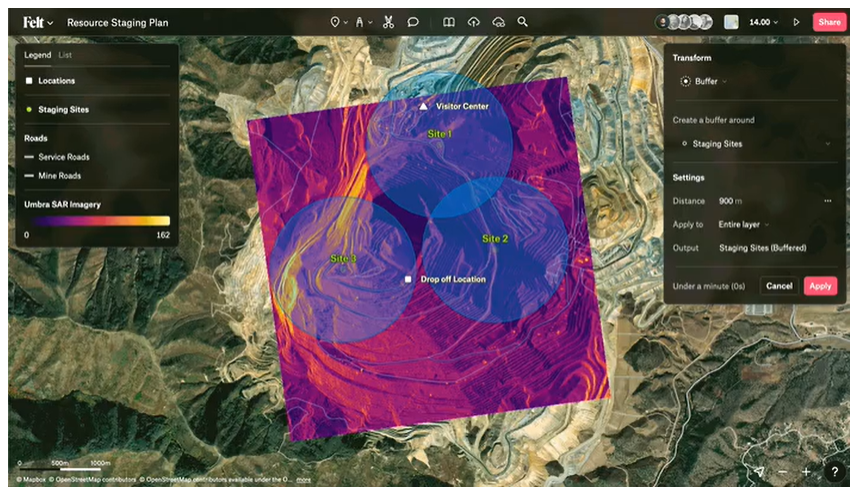This screenshot has width=863, height=494.
Task: Expand the Buffer transform type dropdown
Action: (x=704, y=81)
